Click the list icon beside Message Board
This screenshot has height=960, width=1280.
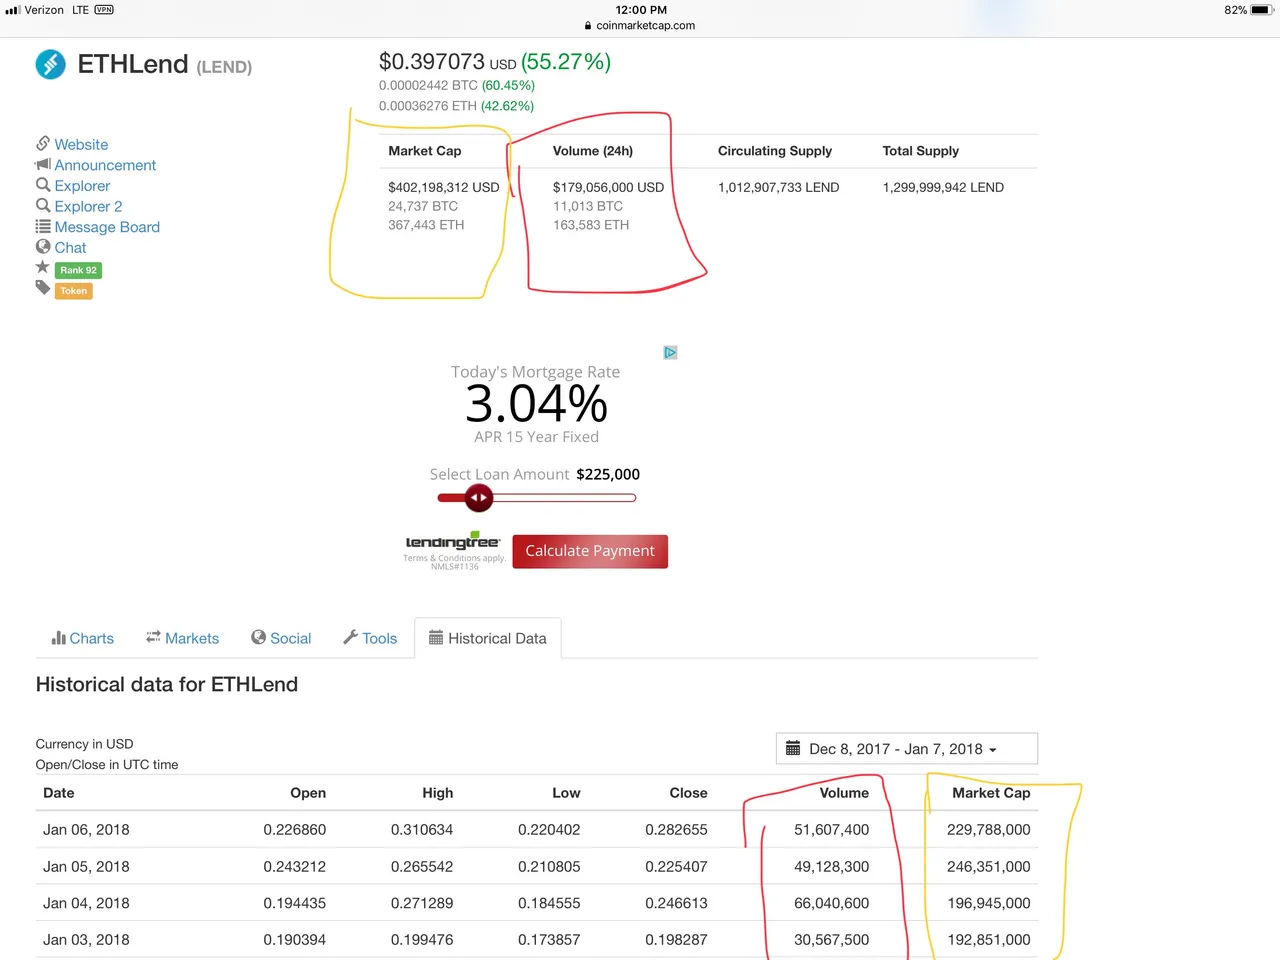[x=43, y=226]
